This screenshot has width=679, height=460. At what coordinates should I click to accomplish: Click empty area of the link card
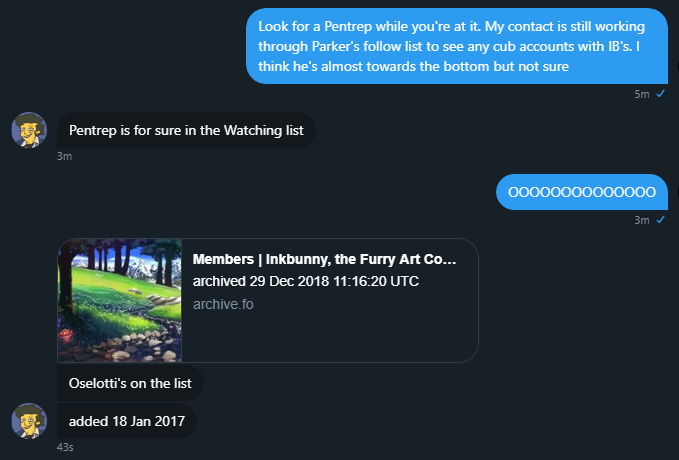pos(329,338)
